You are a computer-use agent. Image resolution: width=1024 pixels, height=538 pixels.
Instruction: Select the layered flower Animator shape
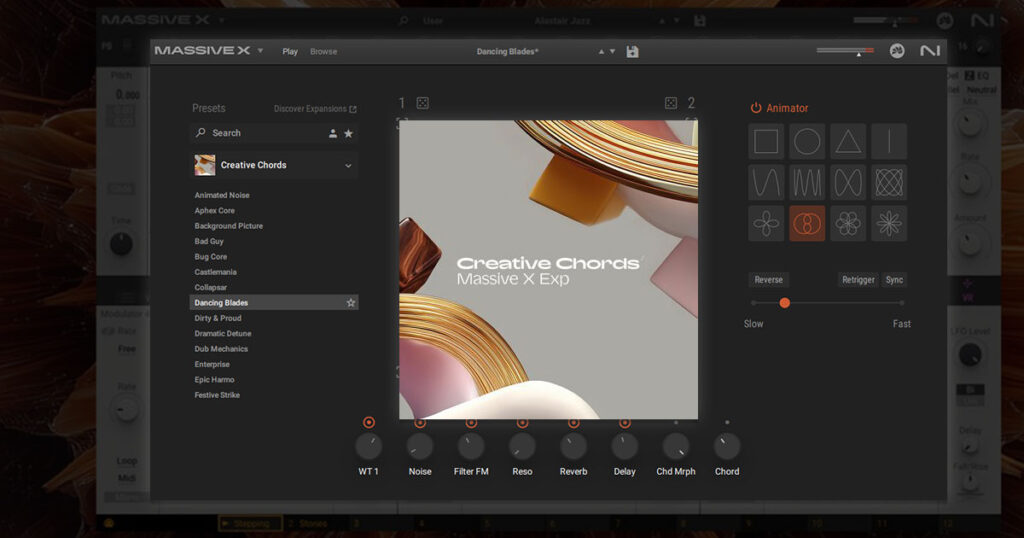tap(848, 223)
